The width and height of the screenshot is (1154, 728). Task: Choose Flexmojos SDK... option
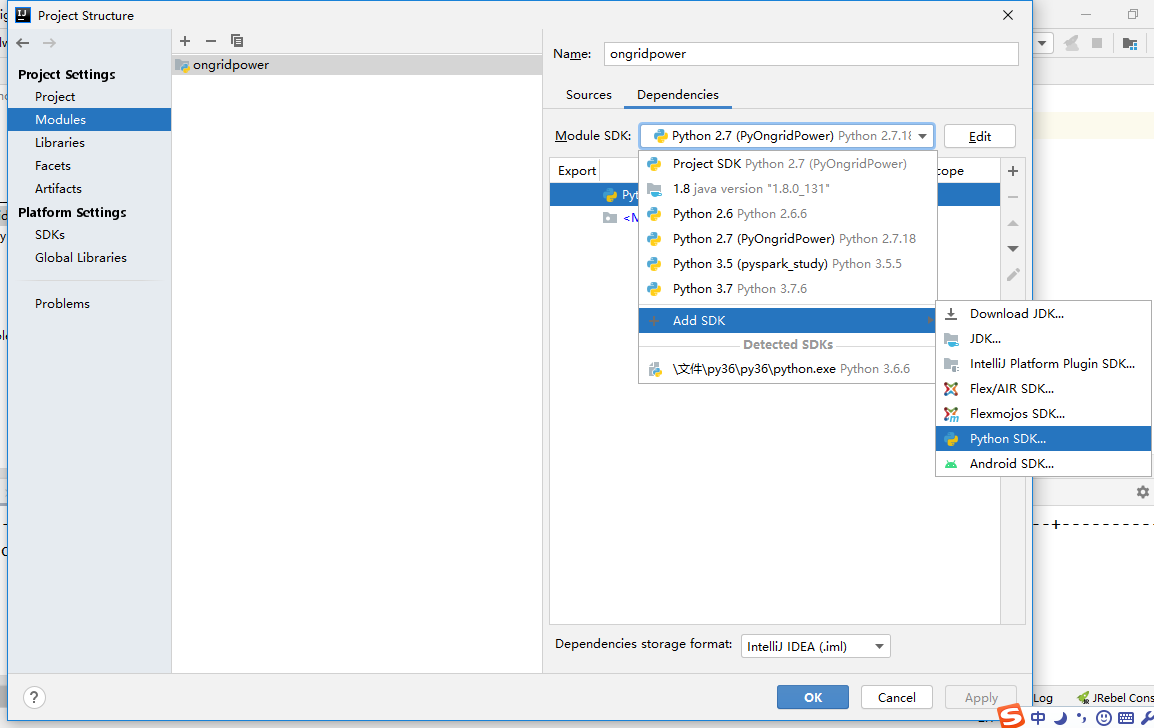1043,414
